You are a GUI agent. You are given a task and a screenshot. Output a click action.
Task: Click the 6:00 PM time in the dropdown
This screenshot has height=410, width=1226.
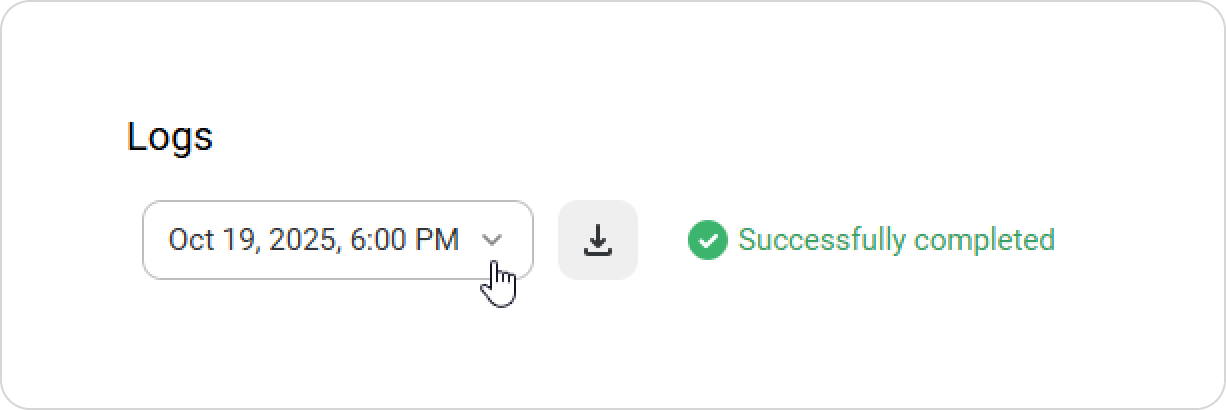tap(405, 240)
